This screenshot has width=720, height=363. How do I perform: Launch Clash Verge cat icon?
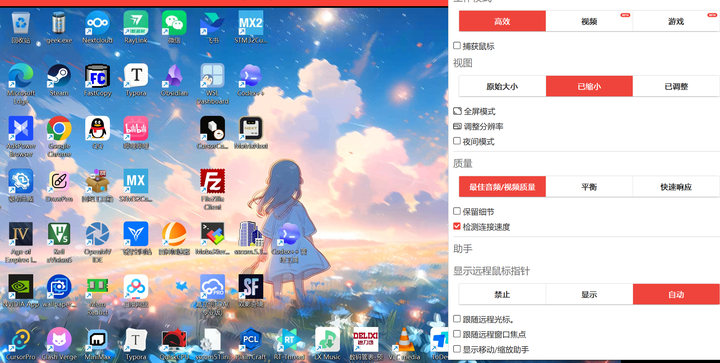pyautogui.click(x=59, y=340)
